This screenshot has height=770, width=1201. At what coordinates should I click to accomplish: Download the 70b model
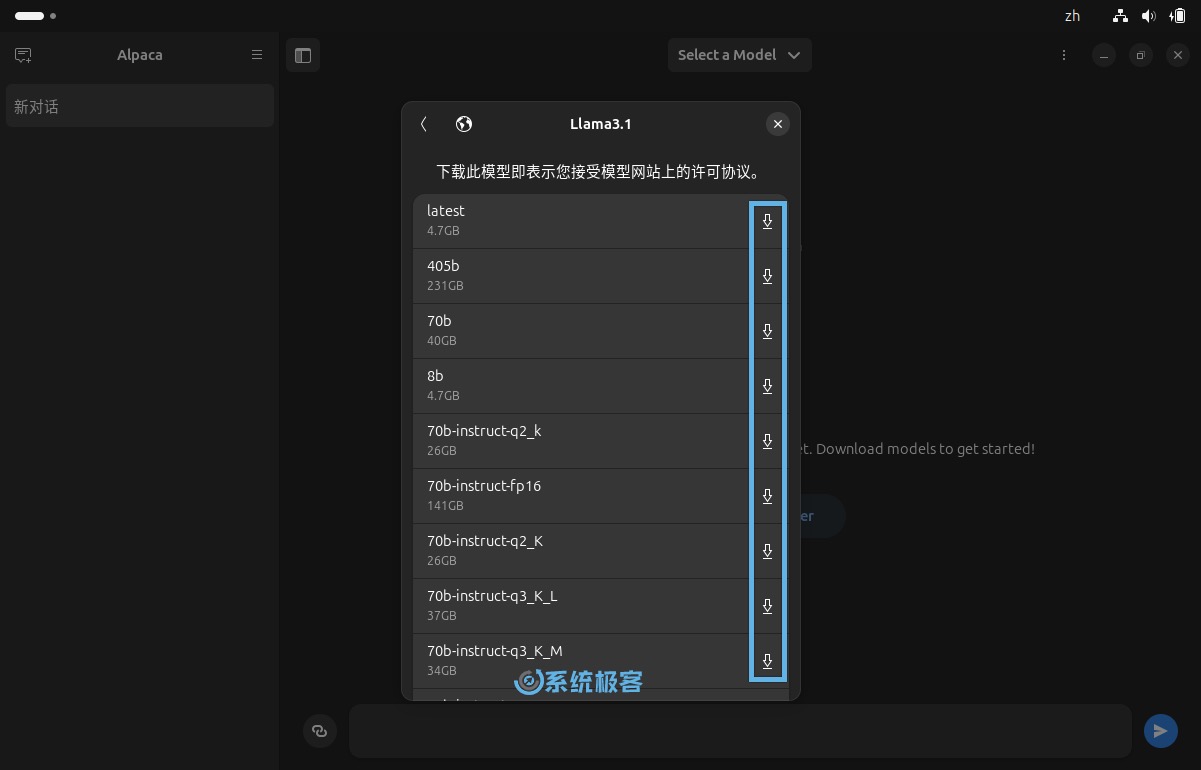(x=767, y=331)
